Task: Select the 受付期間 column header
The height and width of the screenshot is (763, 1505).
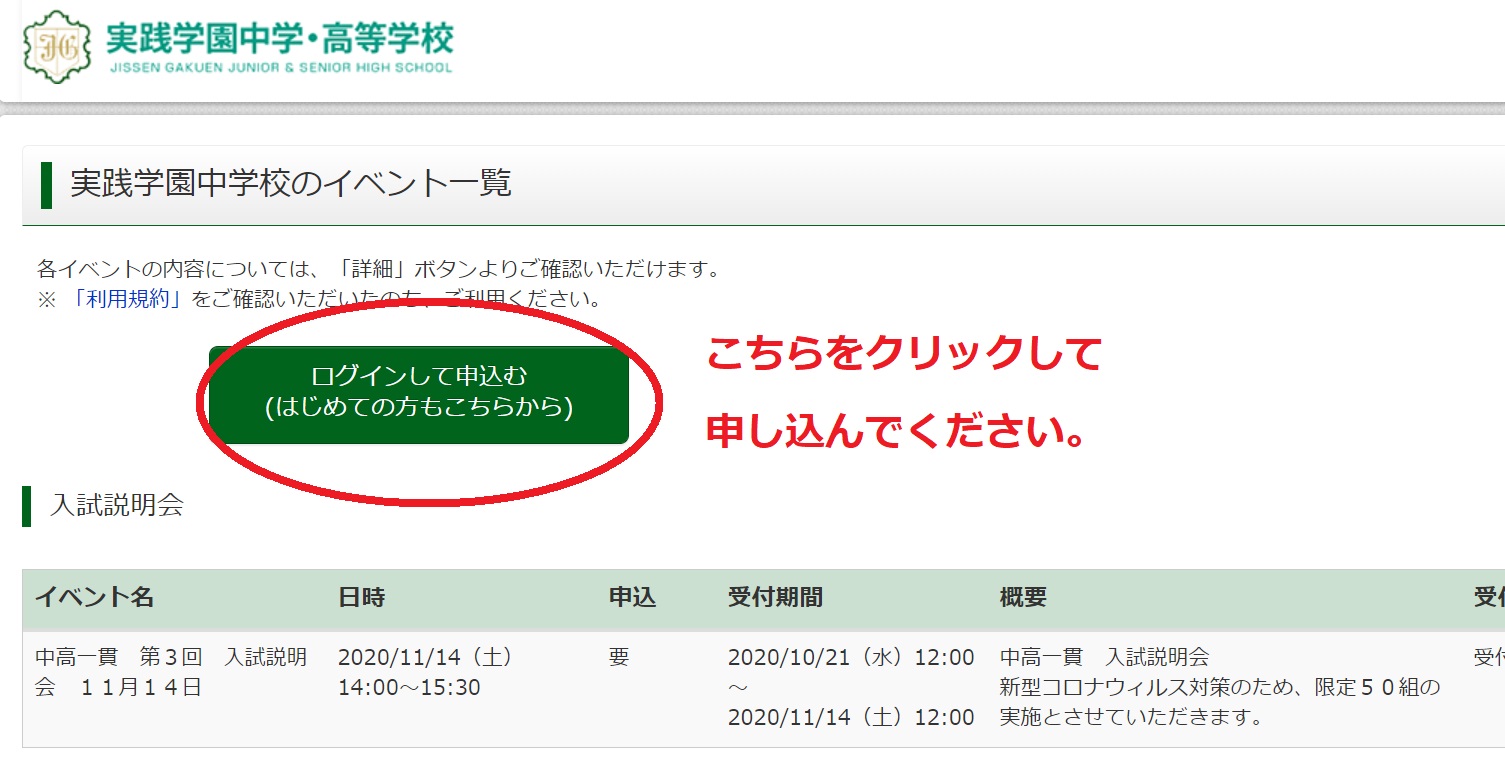Action: pyautogui.click(x=775, y=598)
